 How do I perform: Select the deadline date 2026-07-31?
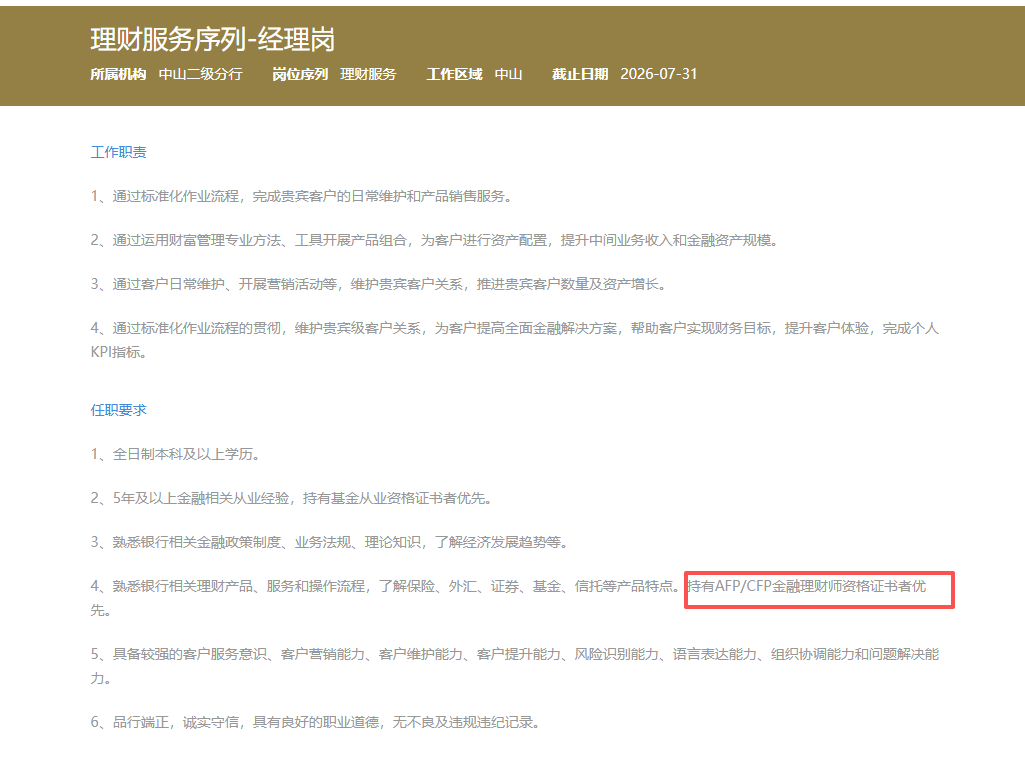(658, 74)
